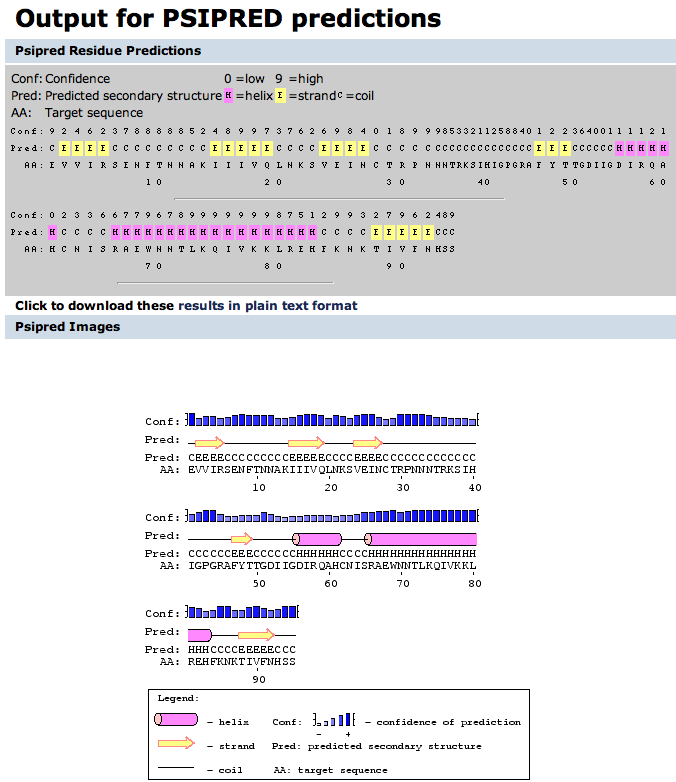Click the strand arrow in the third diagram row

click(x=256, y=635)
